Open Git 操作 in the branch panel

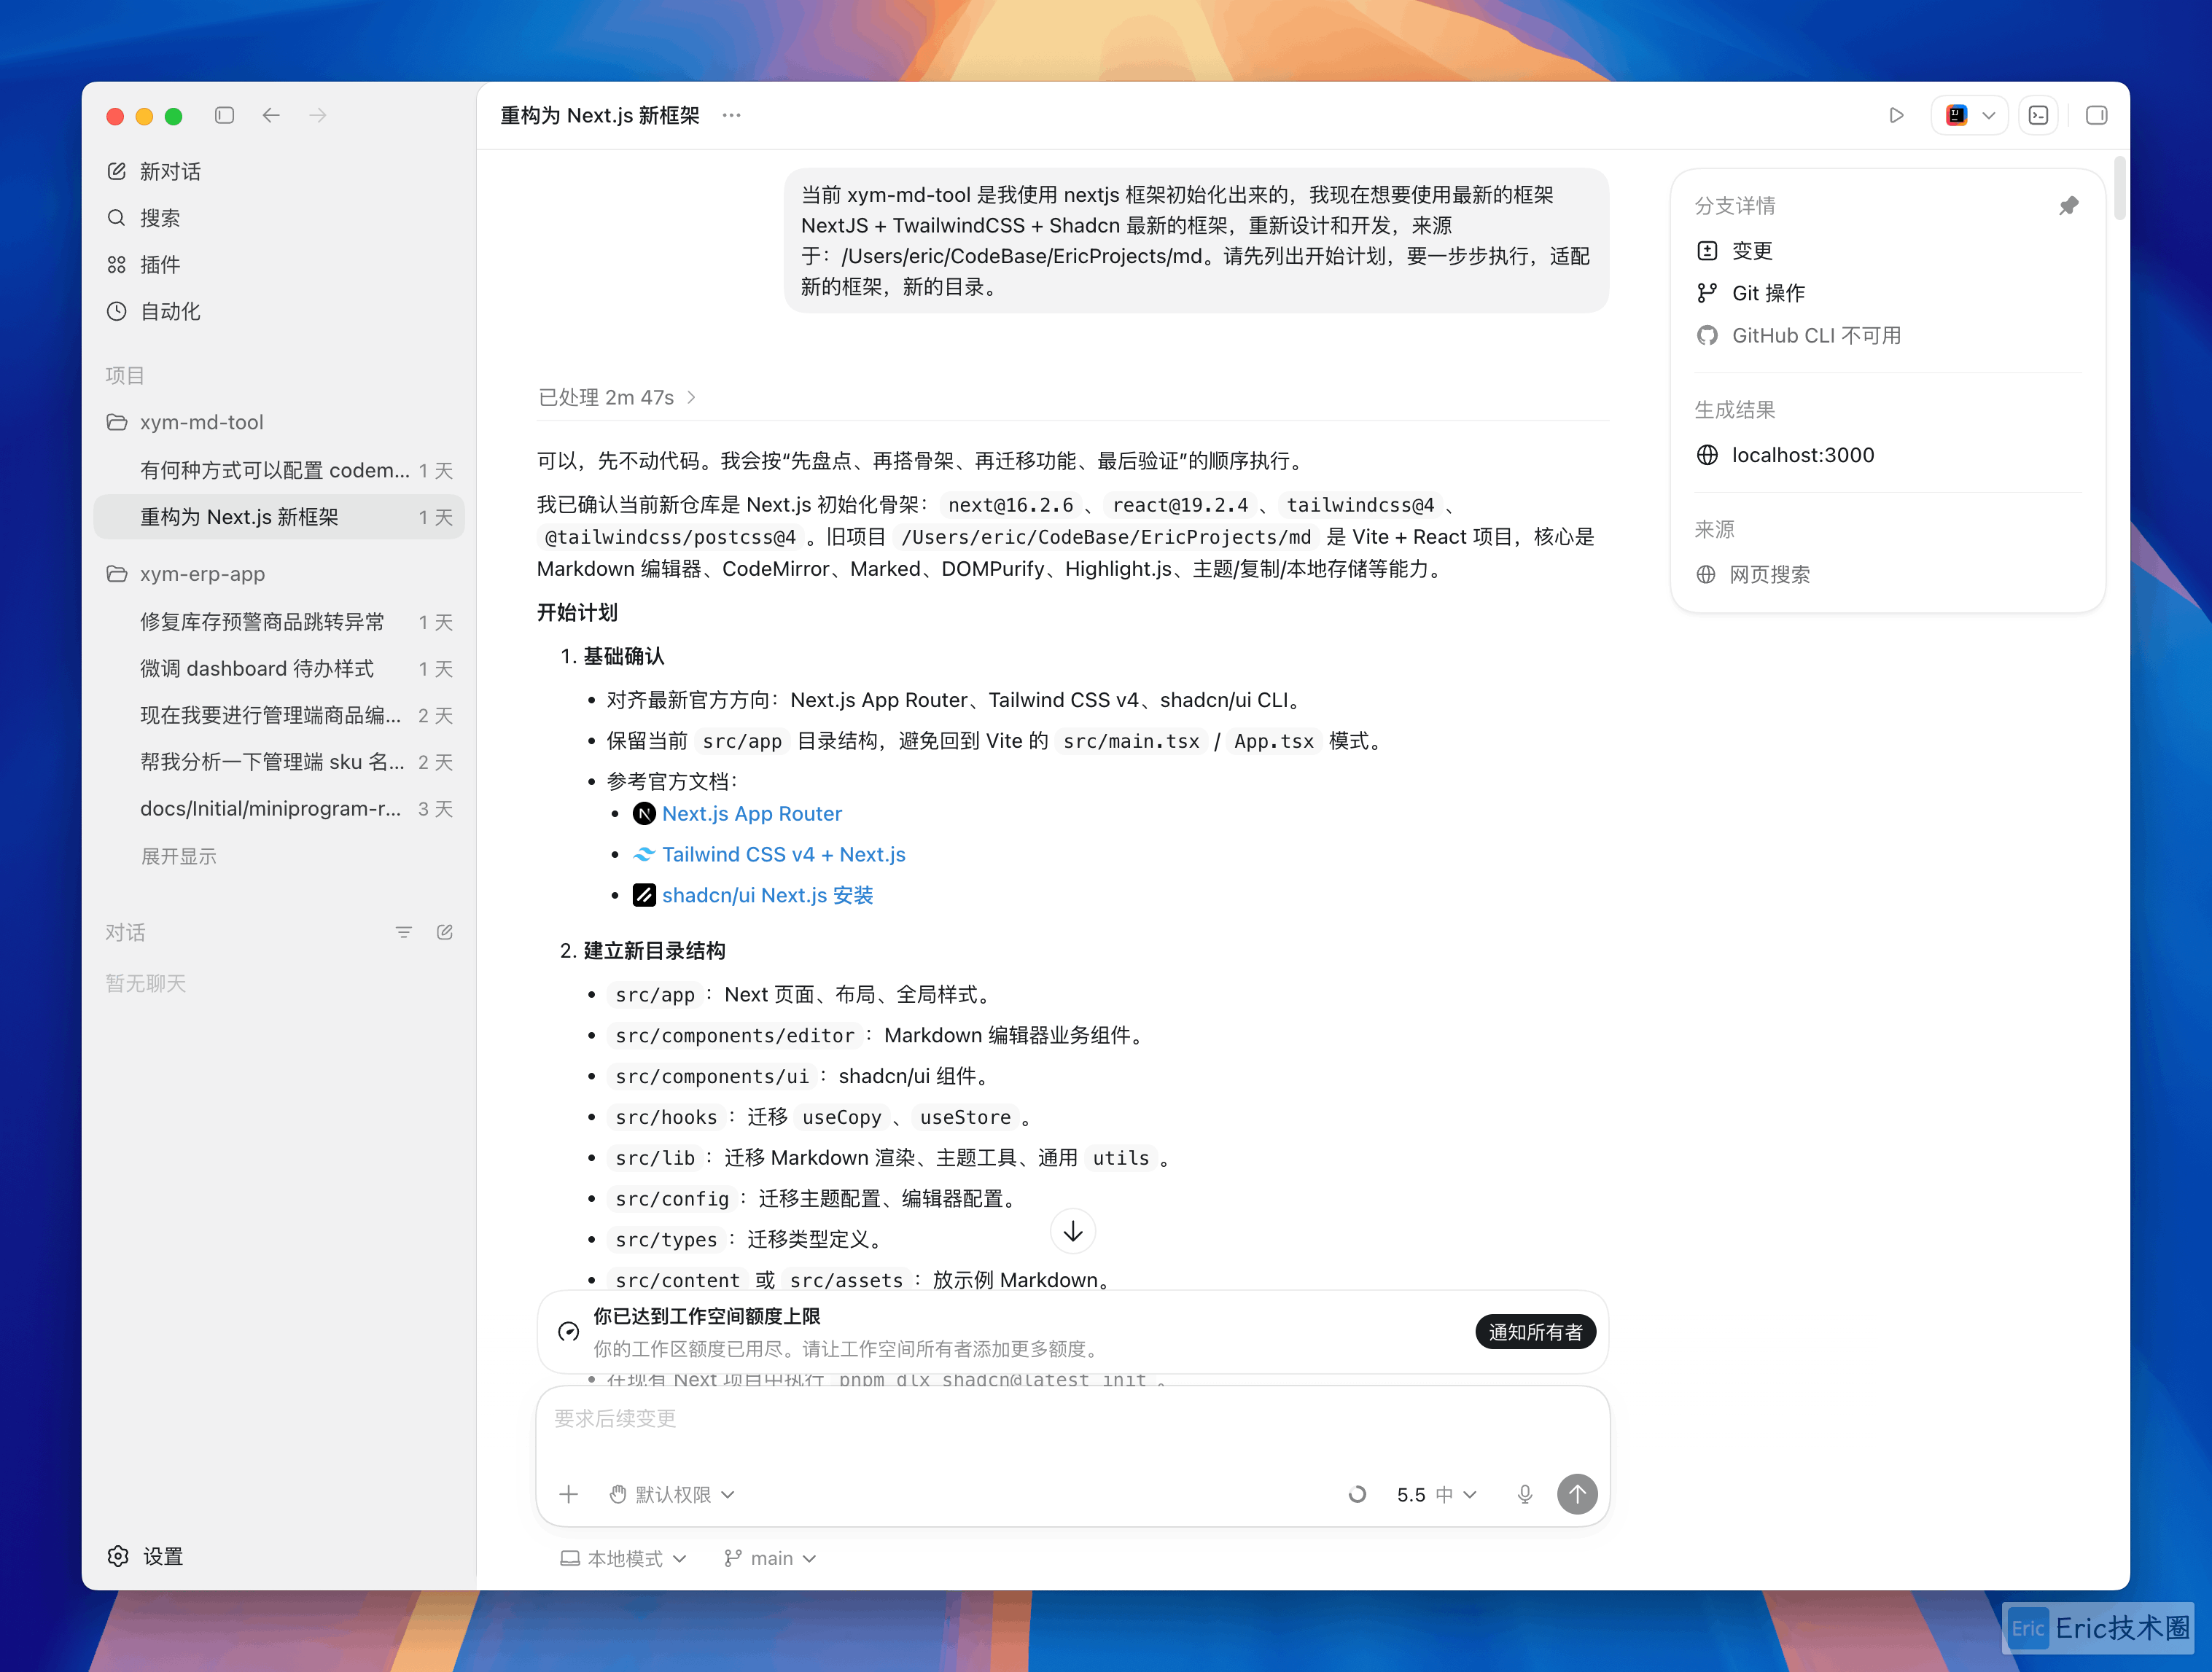pyautogui.click(x=1751, y=293)
